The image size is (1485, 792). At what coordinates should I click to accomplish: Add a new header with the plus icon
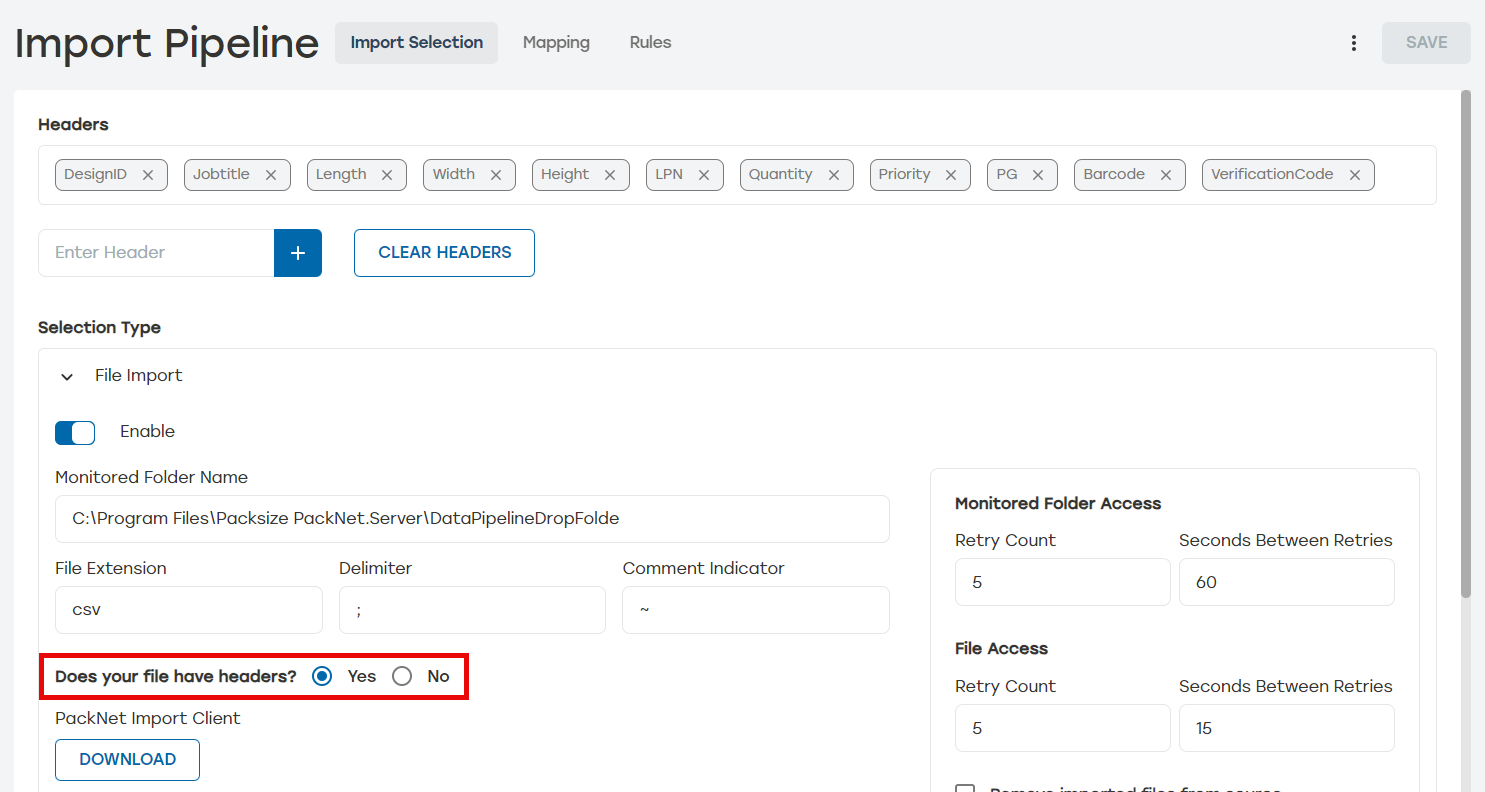tap(297, 253)
